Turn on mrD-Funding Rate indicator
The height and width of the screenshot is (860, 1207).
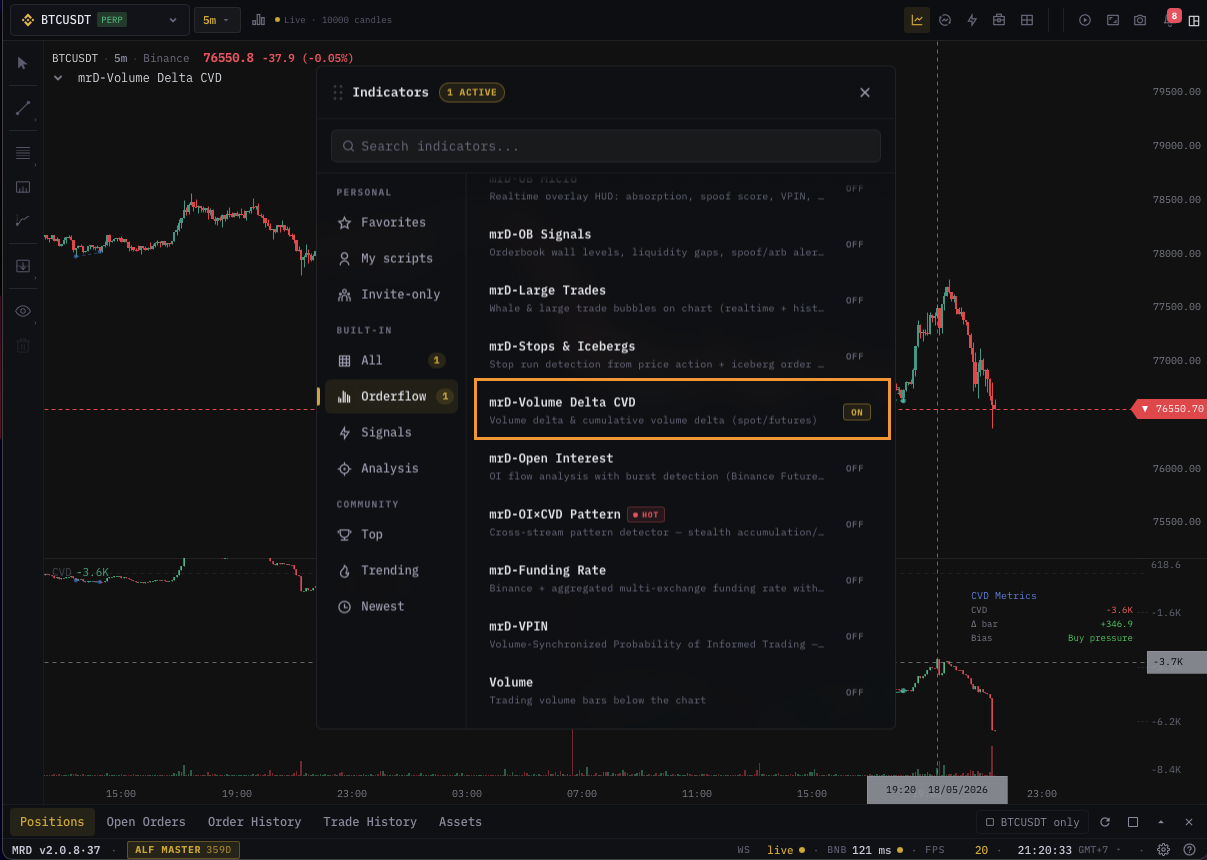pyautogui.click(x=855, y=580)
